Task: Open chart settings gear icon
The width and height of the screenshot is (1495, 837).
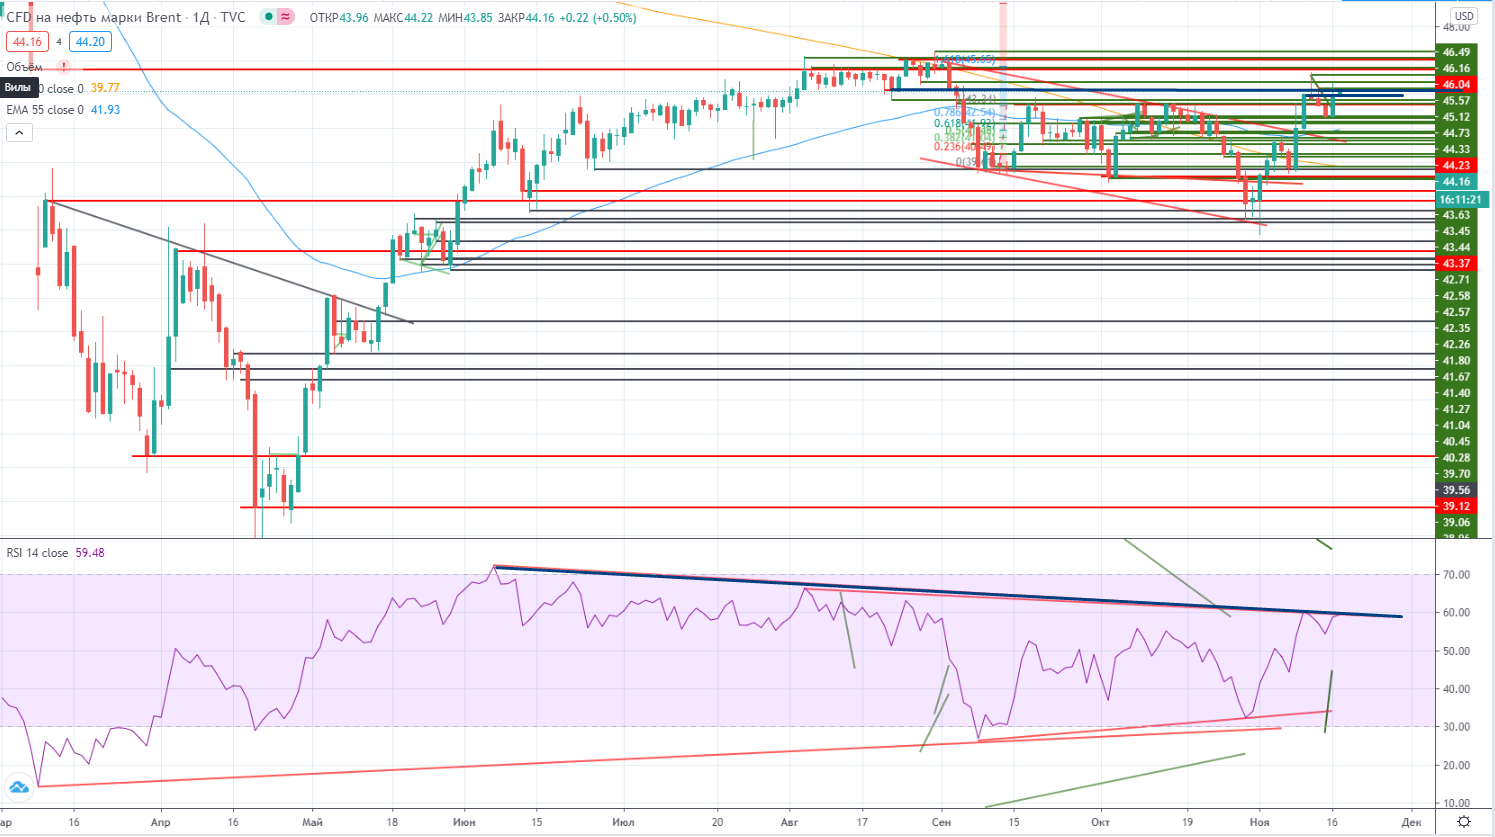Action: coord(1464,822)
